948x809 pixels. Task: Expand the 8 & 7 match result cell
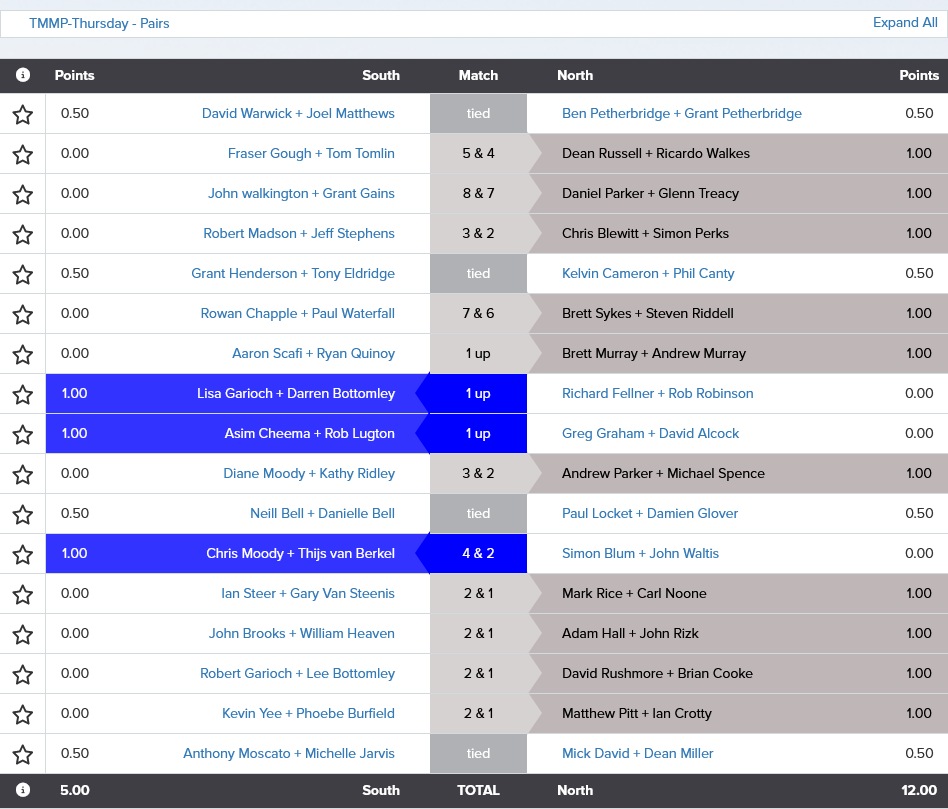tap(478, 193)
